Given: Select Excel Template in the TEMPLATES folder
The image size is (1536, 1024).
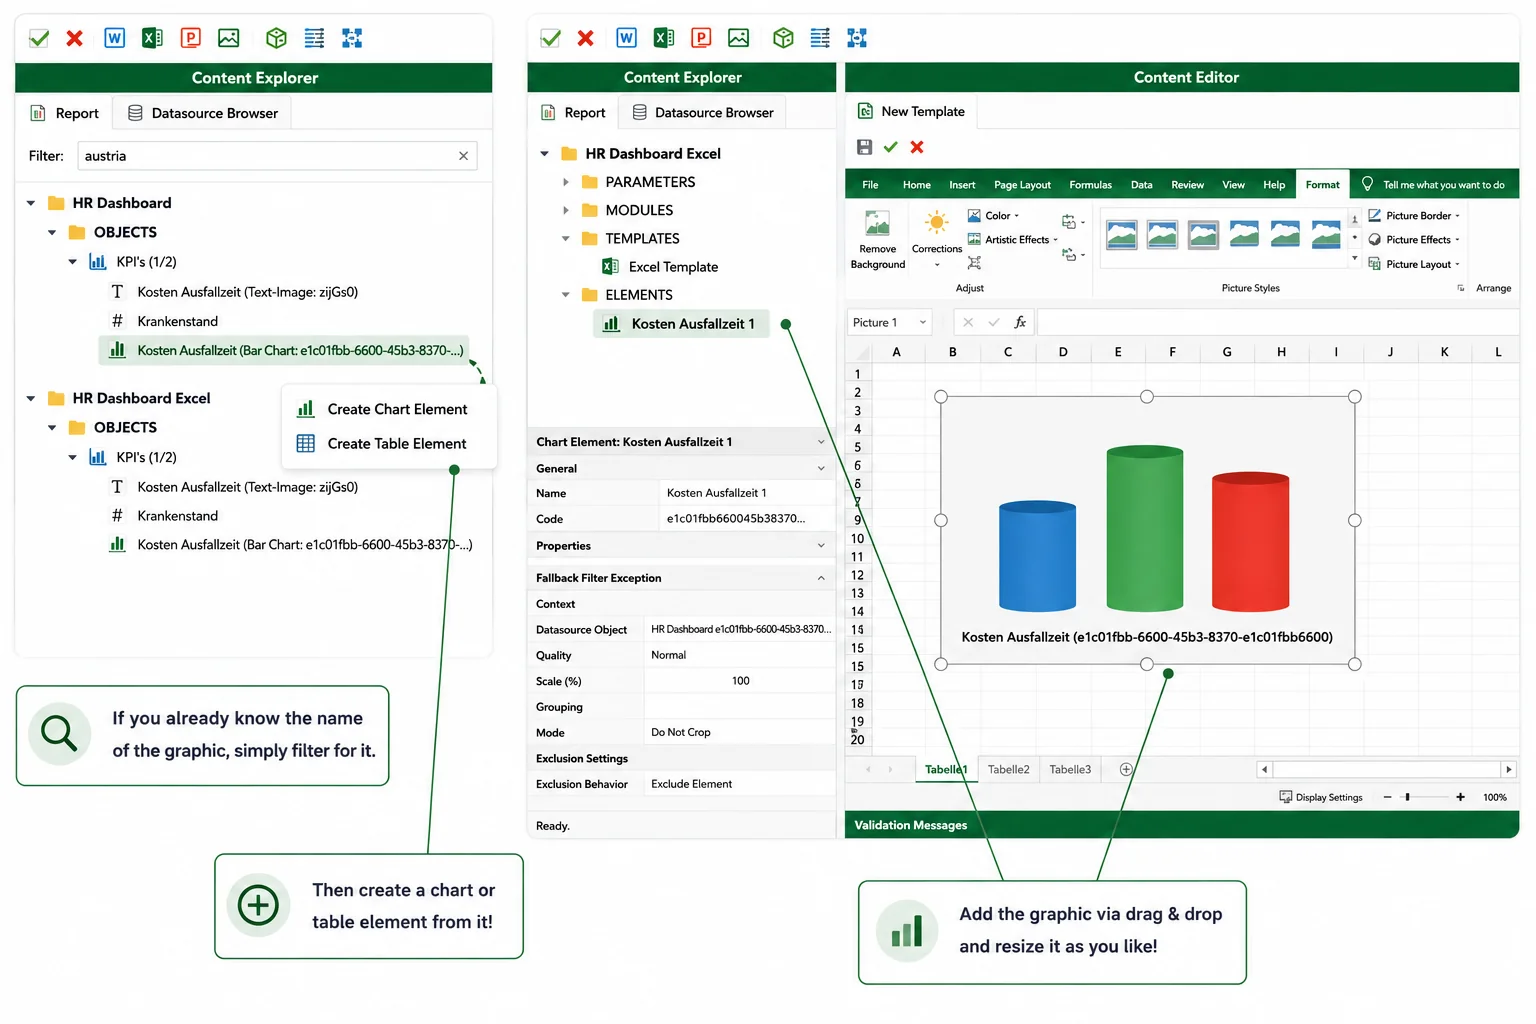Looking at the screenshot, I should click(660, 267).
